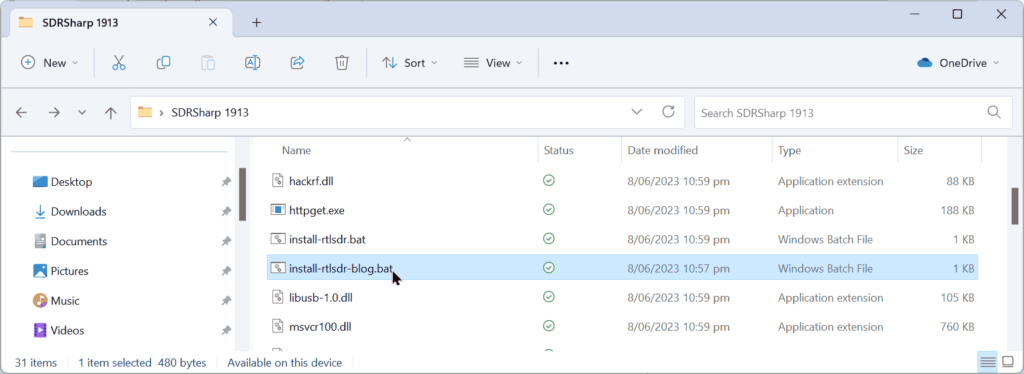Sort files by the Date modified column
This screenshot has width=1024, height=374.
pos(662,150)
